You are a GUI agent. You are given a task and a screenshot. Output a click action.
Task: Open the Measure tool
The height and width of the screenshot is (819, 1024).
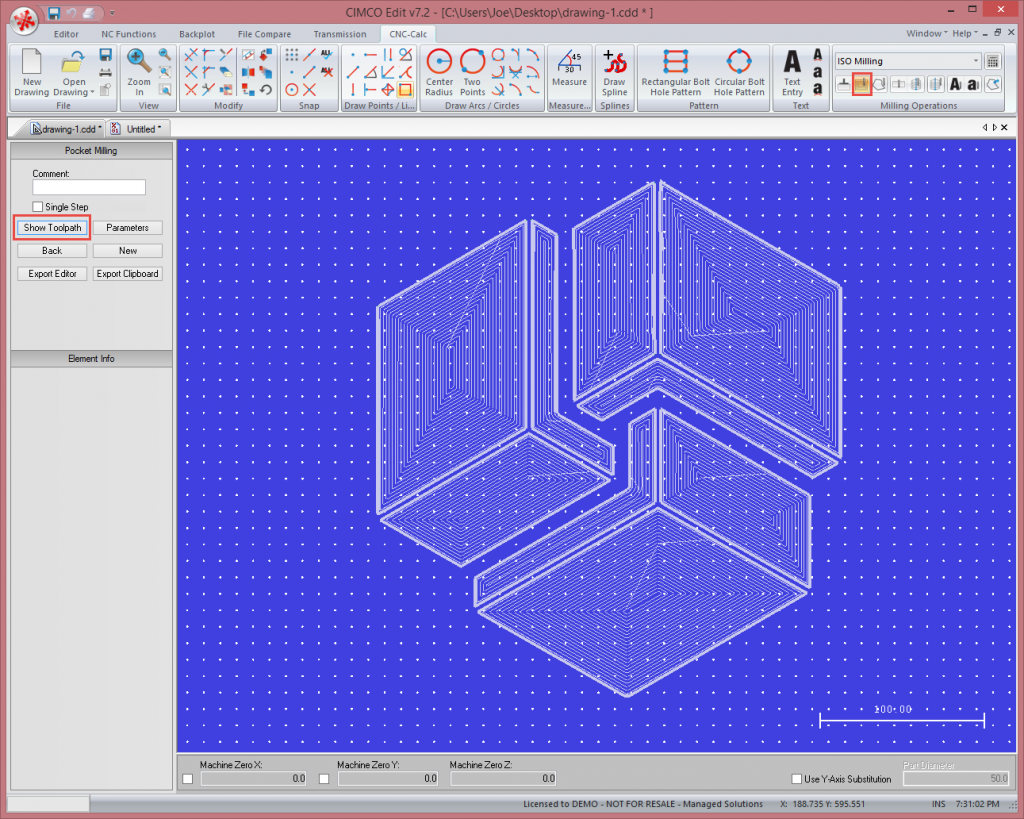570,69
